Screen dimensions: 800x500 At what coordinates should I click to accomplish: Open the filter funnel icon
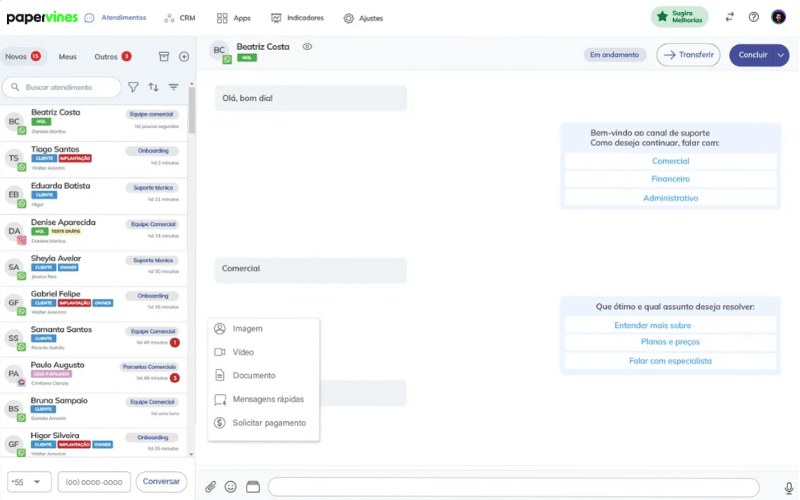point(133,87)
